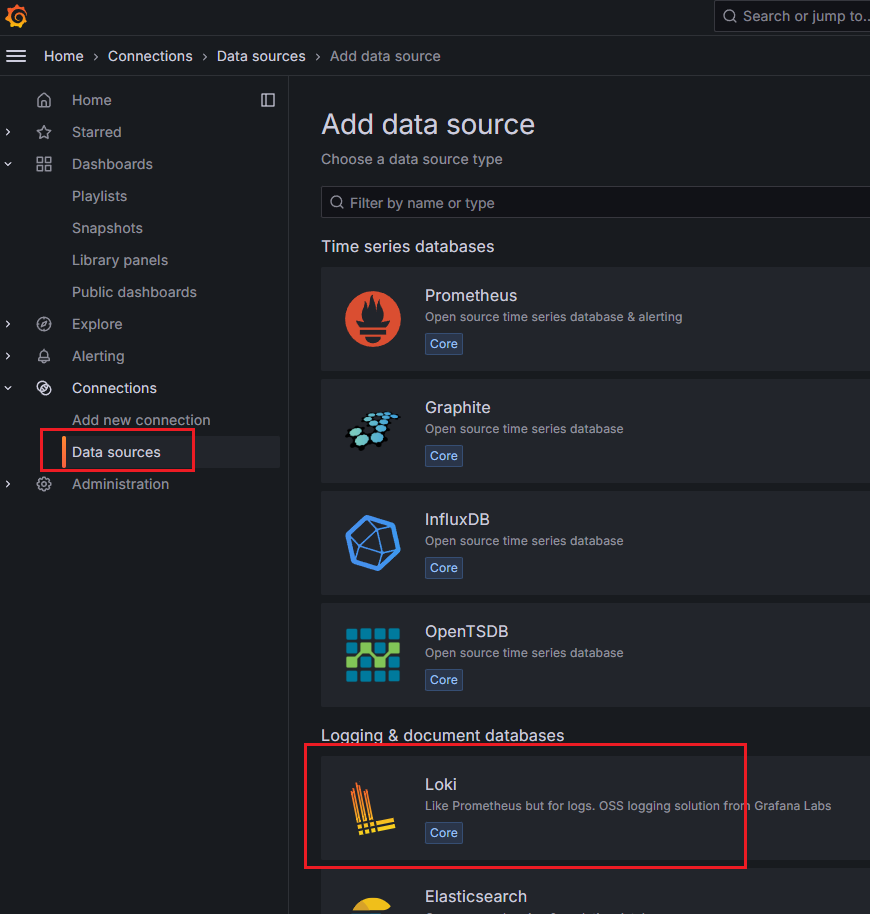The width and height of the screenshot is (870, 914).
Task: Expand the Starred section chevron
Action: point(8,132)
